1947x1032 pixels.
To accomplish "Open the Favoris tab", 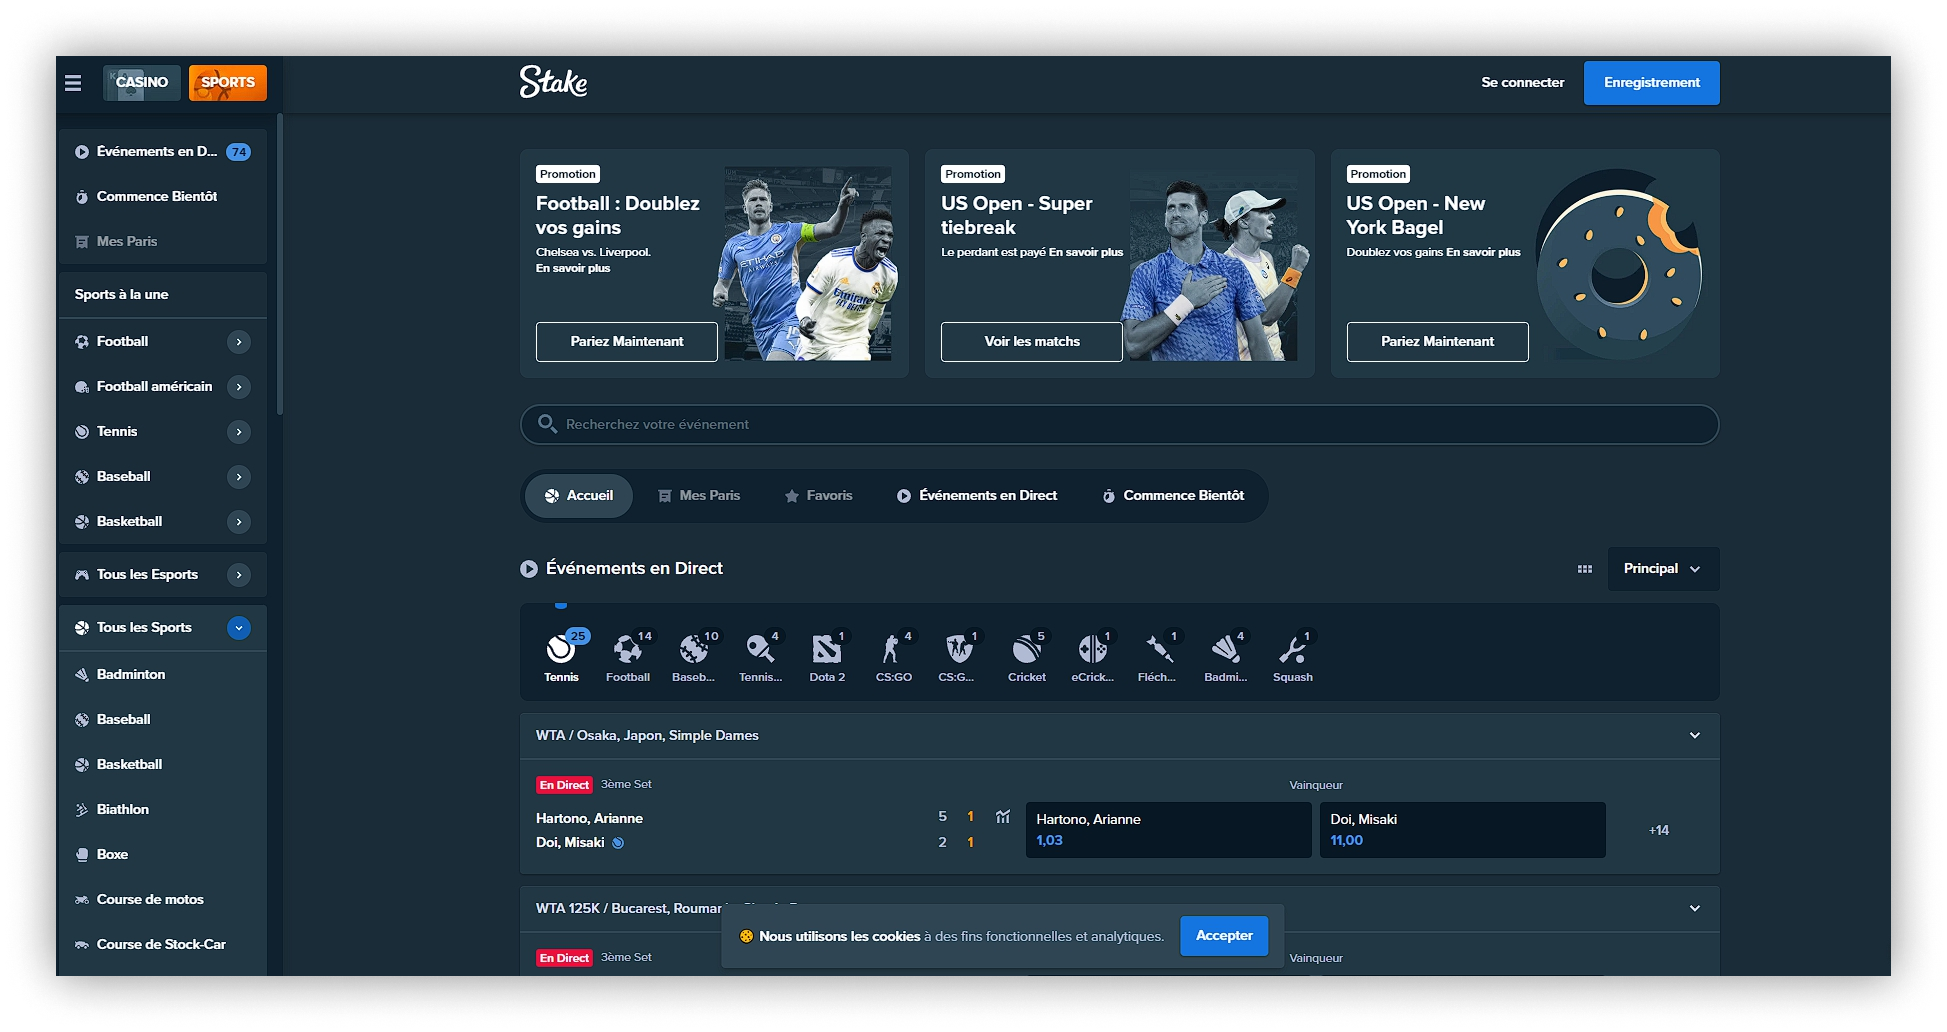I will 817,495.
